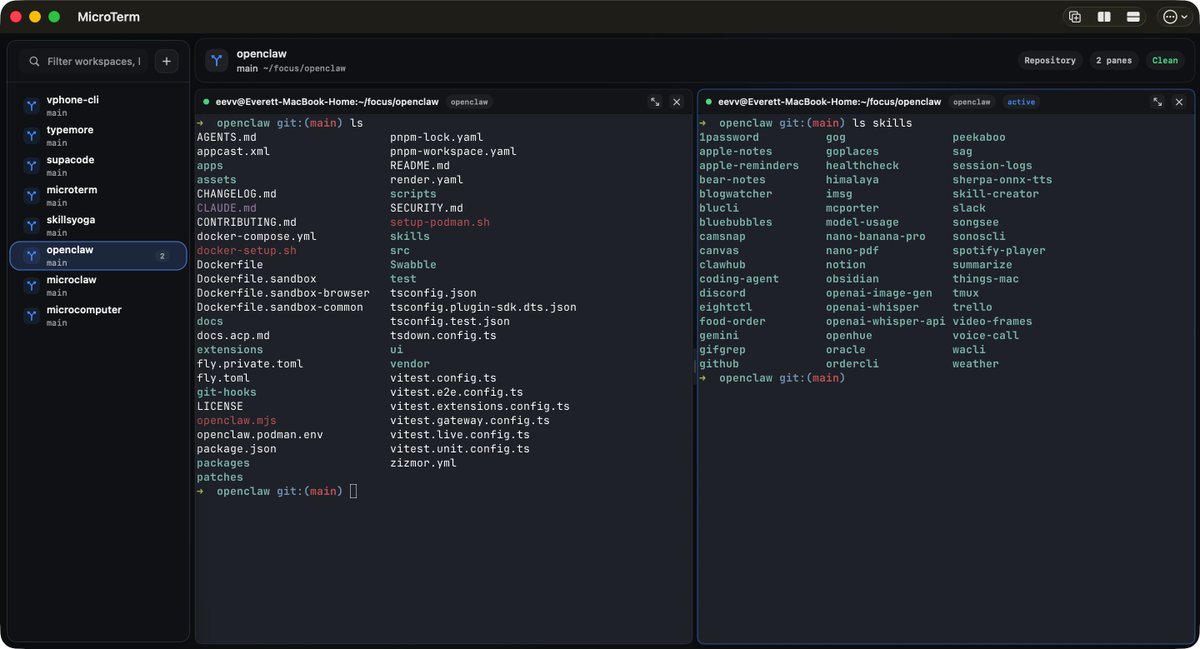
Task: Select the typemore workspace
Action: 98,136
